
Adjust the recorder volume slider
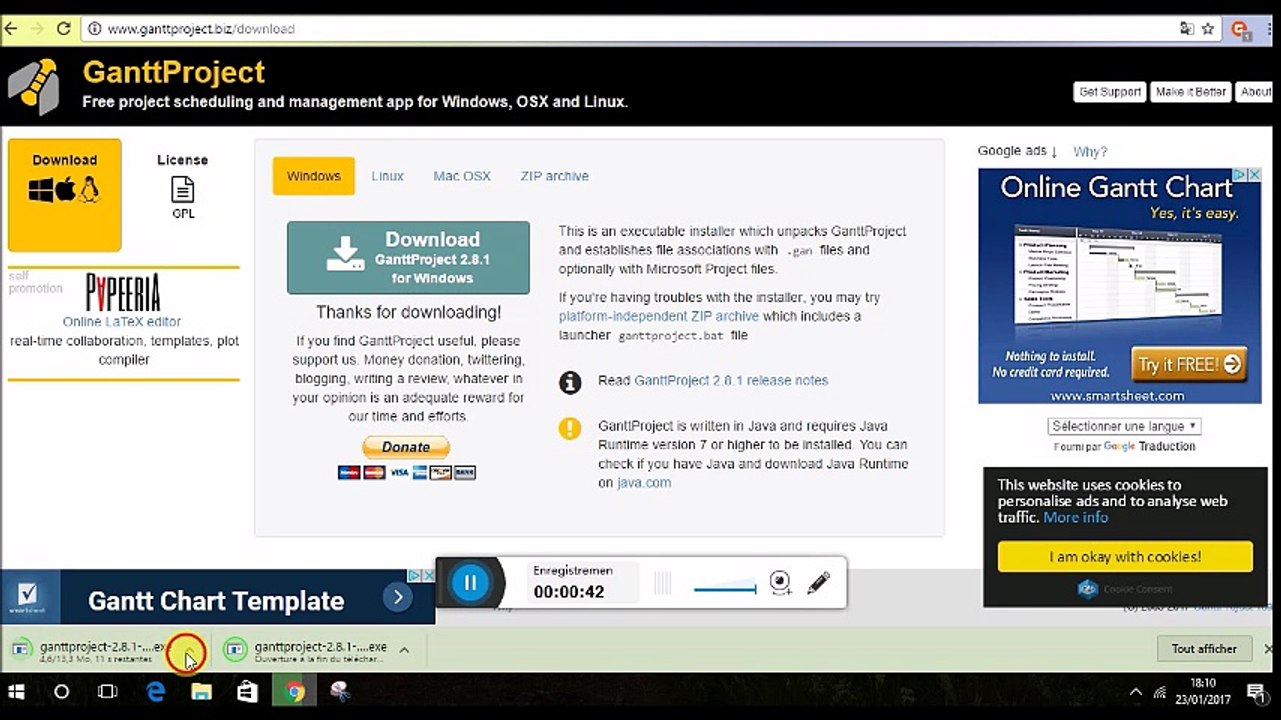point(725,587)
